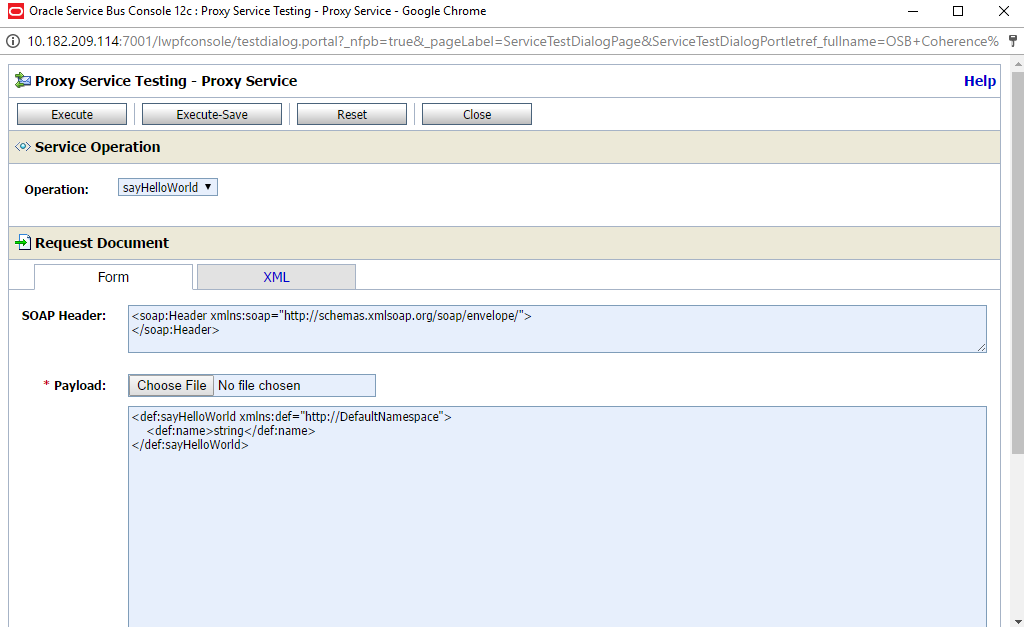1024x627 pixels.
Task: Reset the test form
Action: point(351,114)
